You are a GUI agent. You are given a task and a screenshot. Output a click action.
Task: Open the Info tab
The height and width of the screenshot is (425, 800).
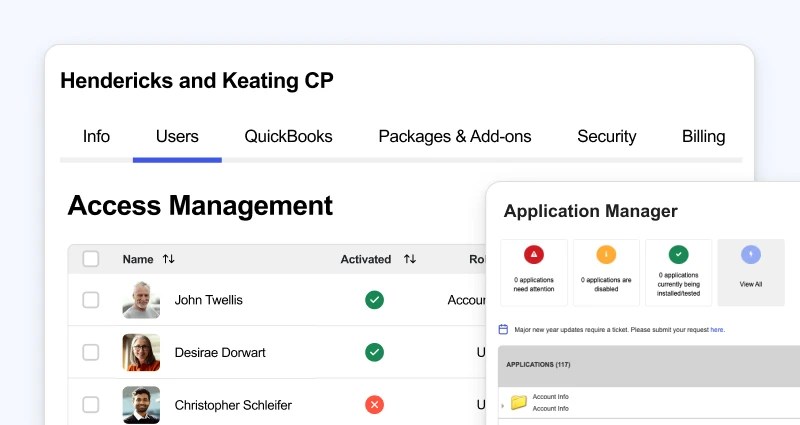click(x=96, y=136)
